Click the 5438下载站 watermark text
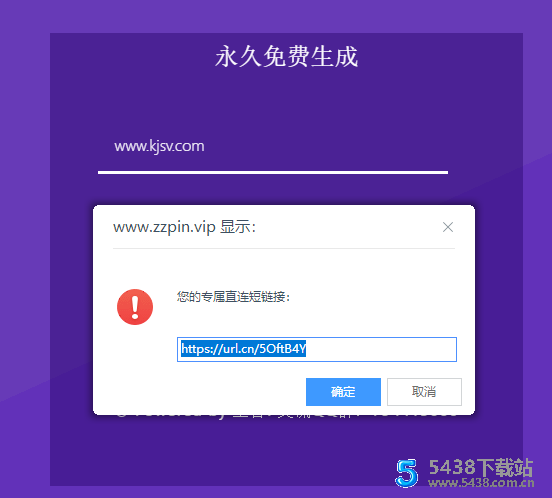 click(x=481, y=467)
